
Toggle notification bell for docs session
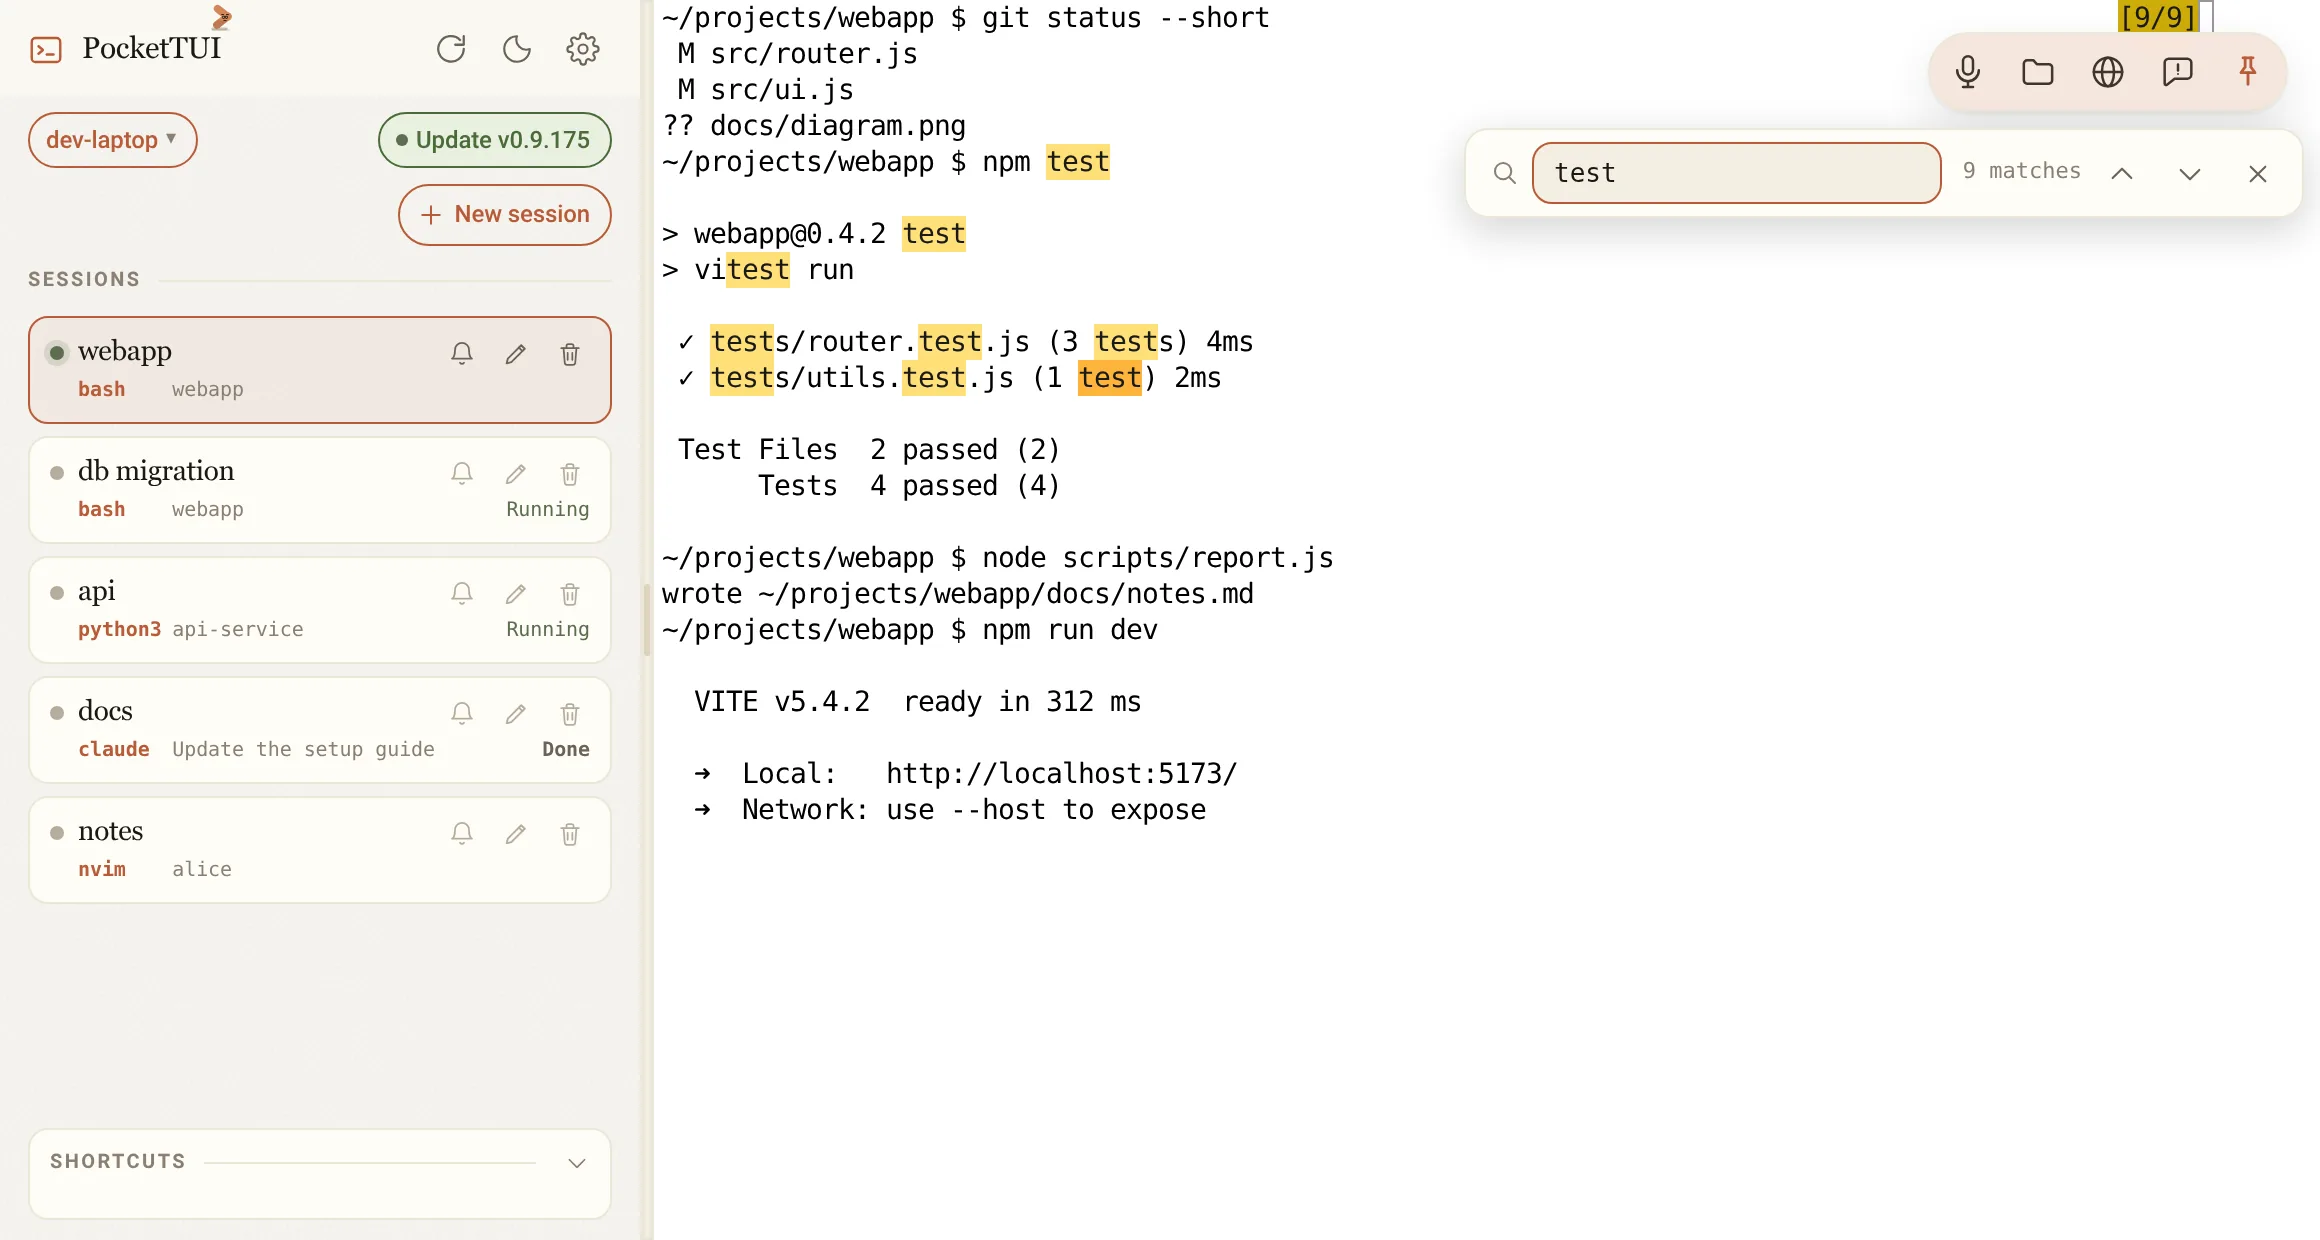pos(461,713)
